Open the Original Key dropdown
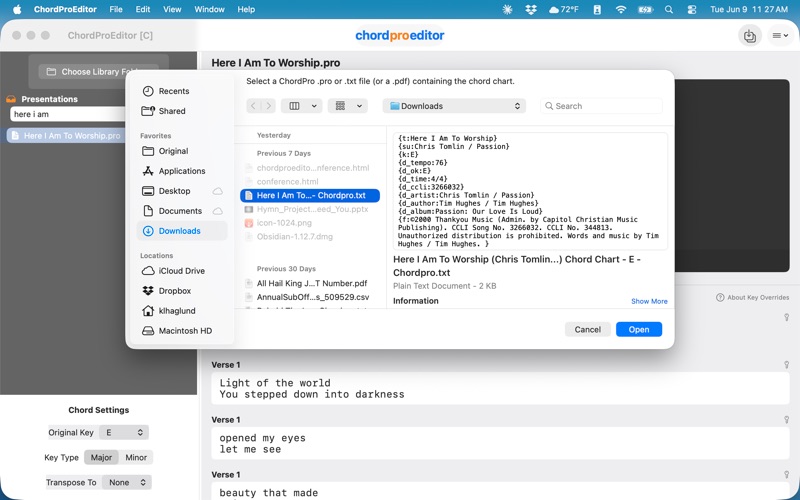Viewport: 800px width, 500px height. [124, 433]
